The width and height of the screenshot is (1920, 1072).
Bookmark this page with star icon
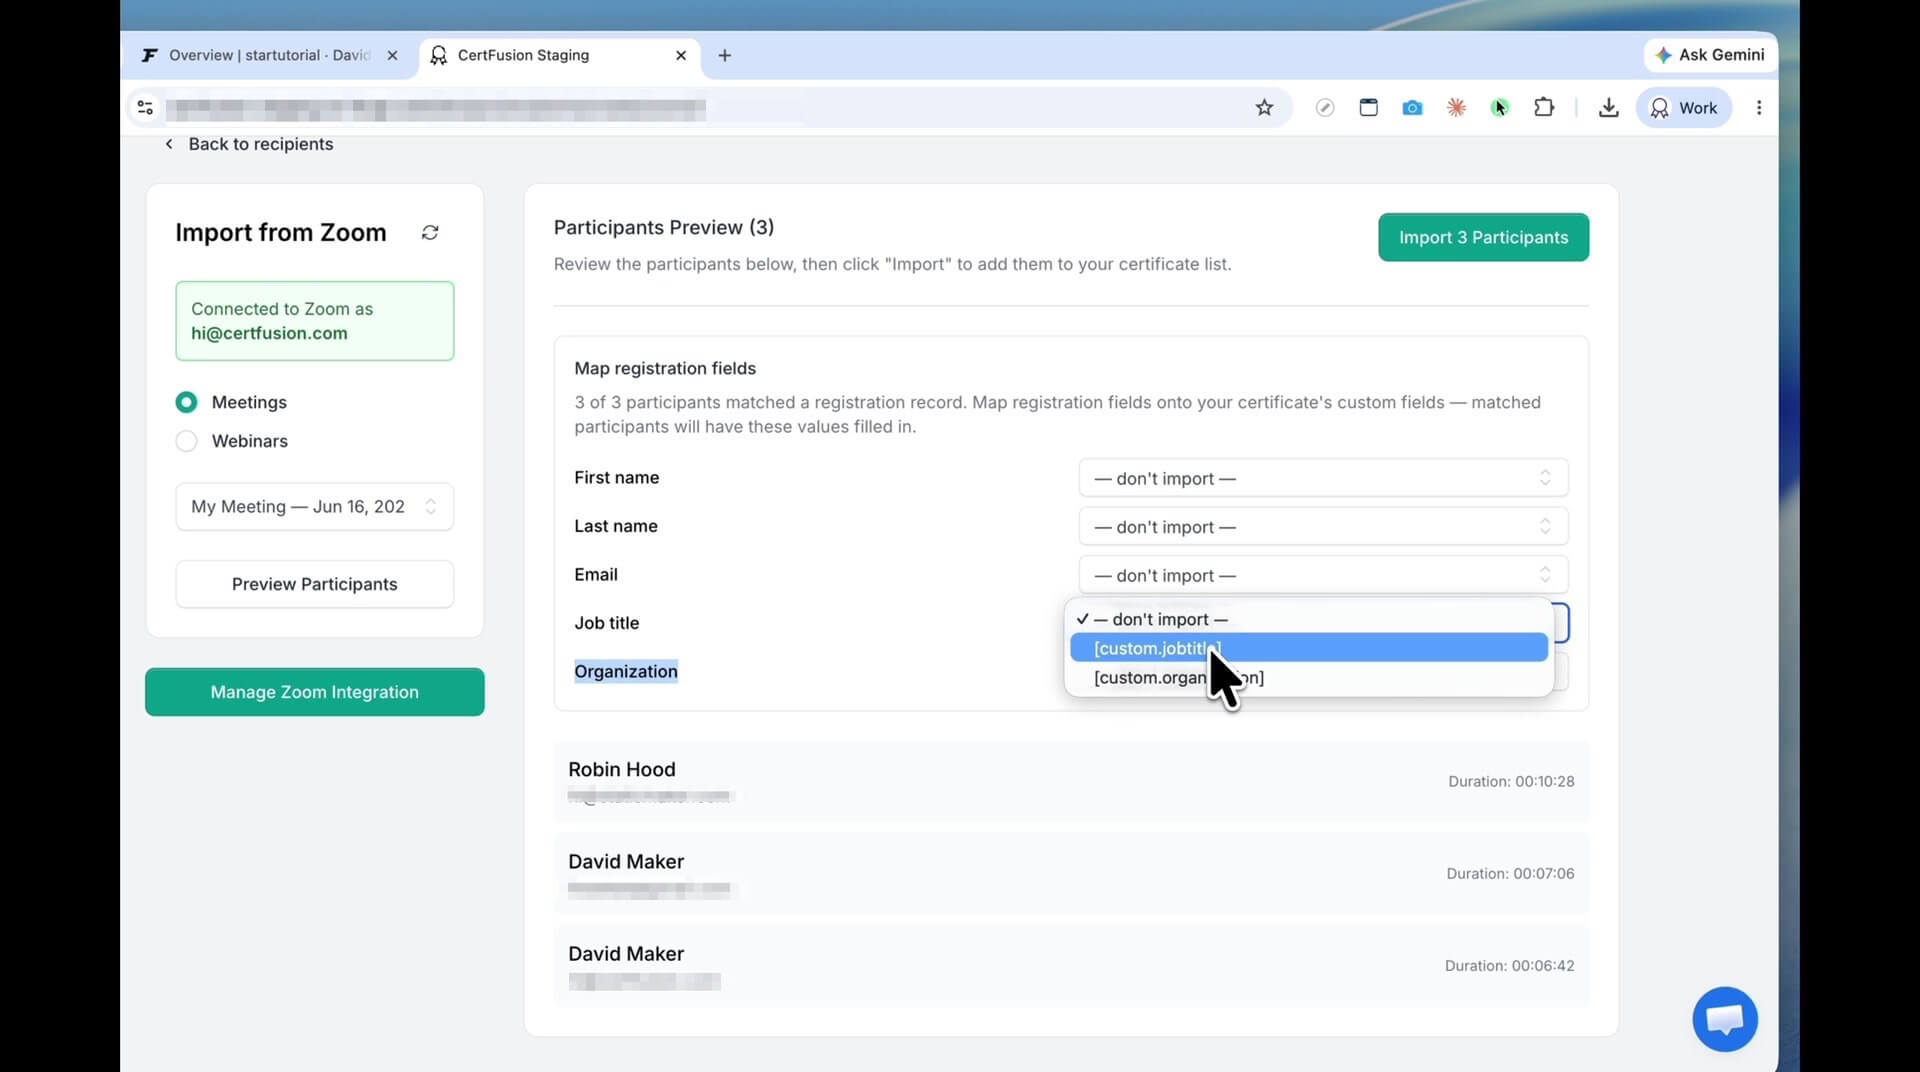coord(1264,108)
